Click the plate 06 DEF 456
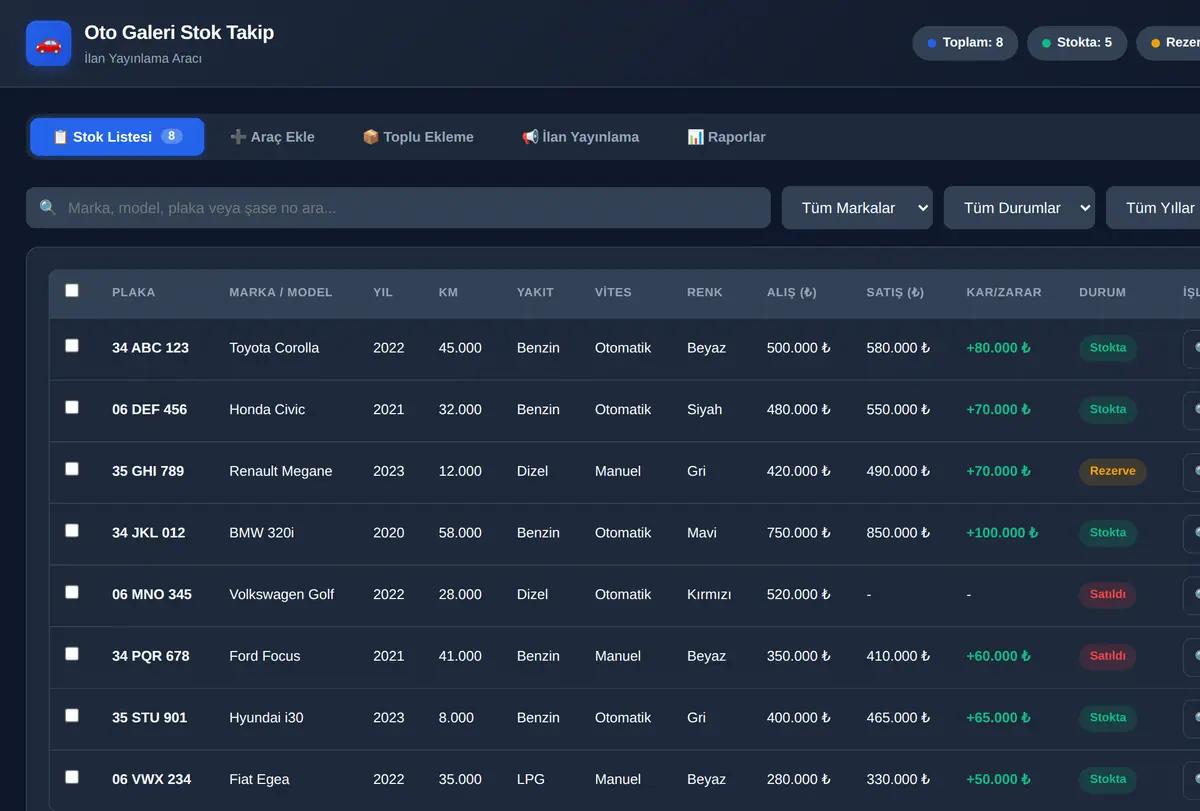The image size is (1200, 811). point(150,409)
